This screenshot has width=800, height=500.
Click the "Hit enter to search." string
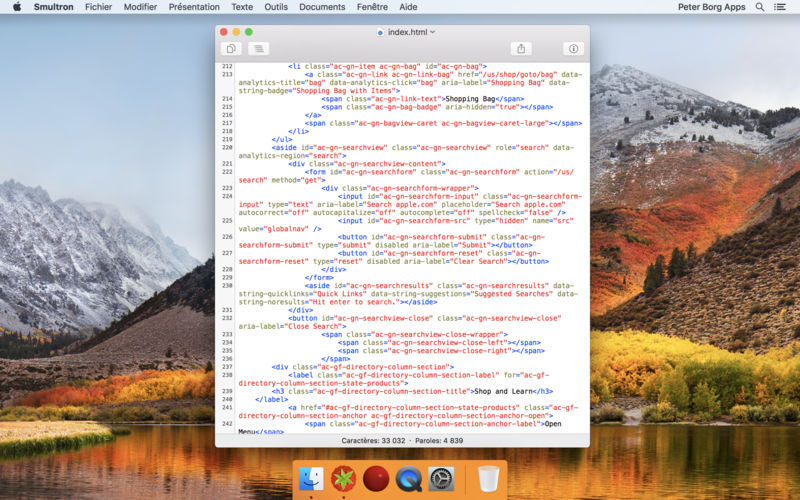[355, 302]
